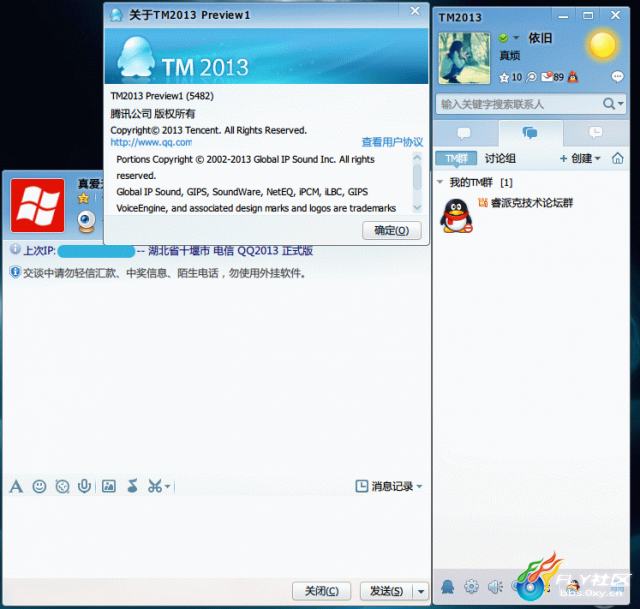This screenshot has height=609, width=640.
Task: Click the green online status icon
Action: point(503,38)
